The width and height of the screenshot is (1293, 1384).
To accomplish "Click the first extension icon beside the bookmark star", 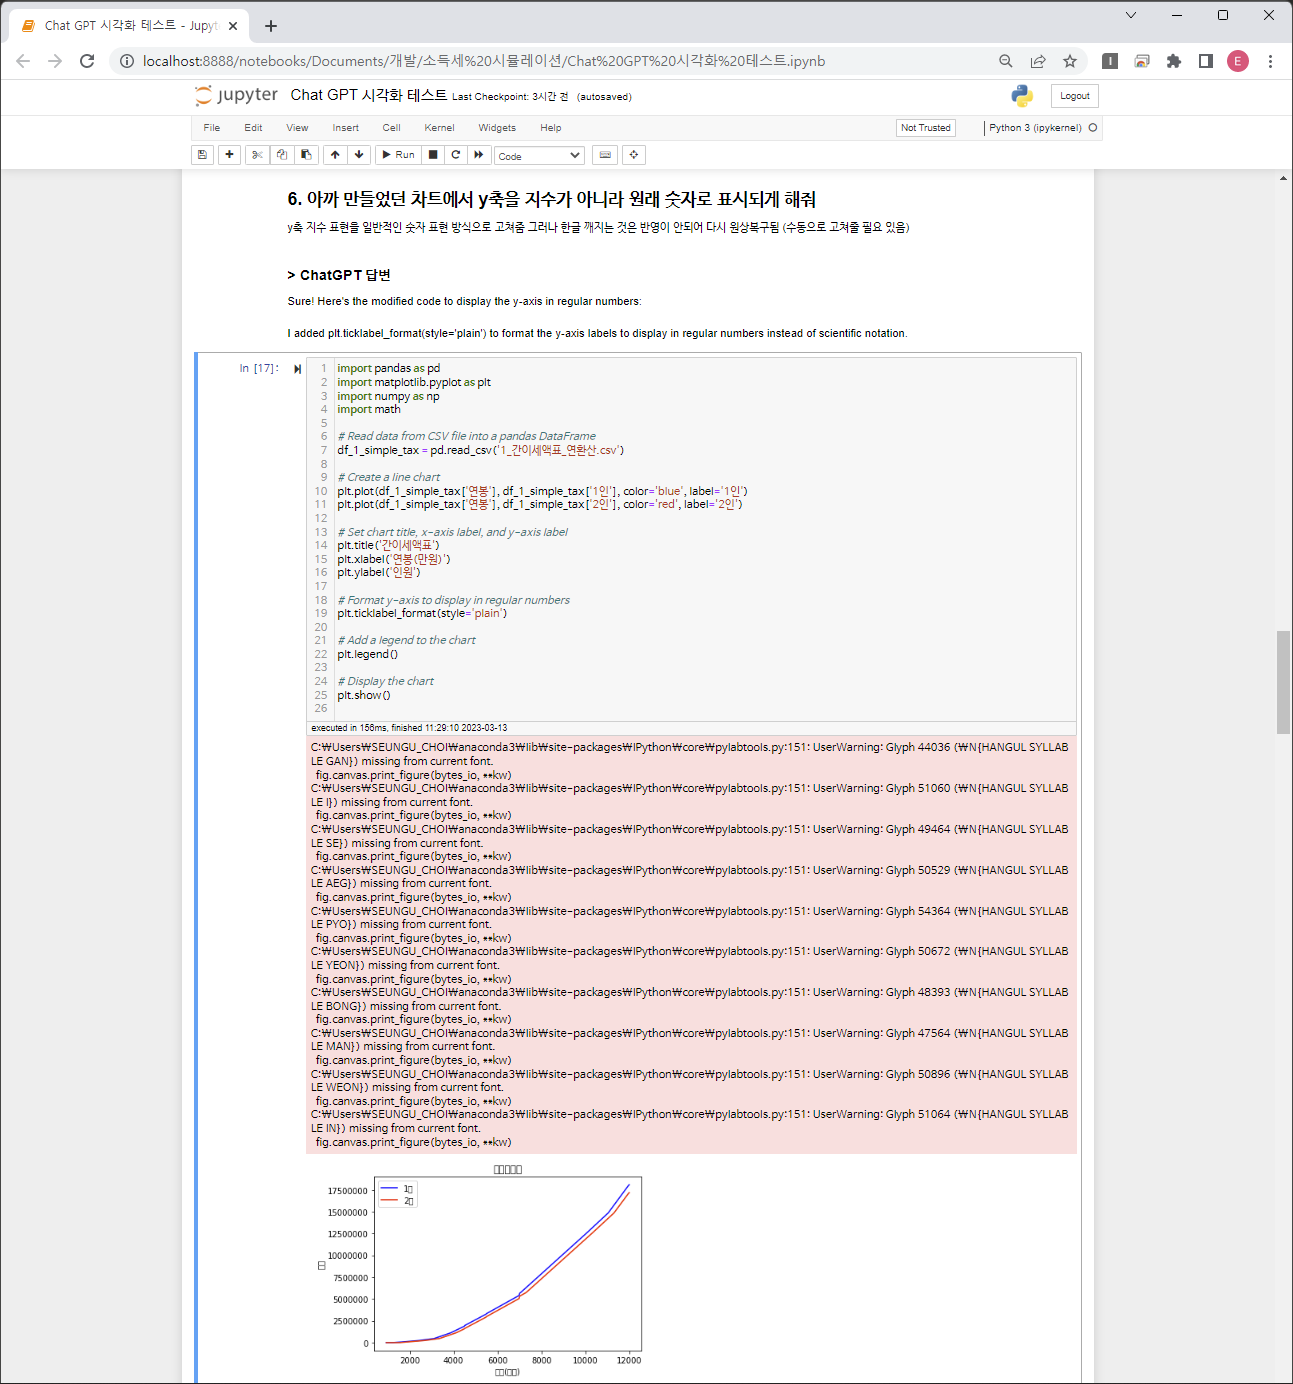I will point(1110,61).
